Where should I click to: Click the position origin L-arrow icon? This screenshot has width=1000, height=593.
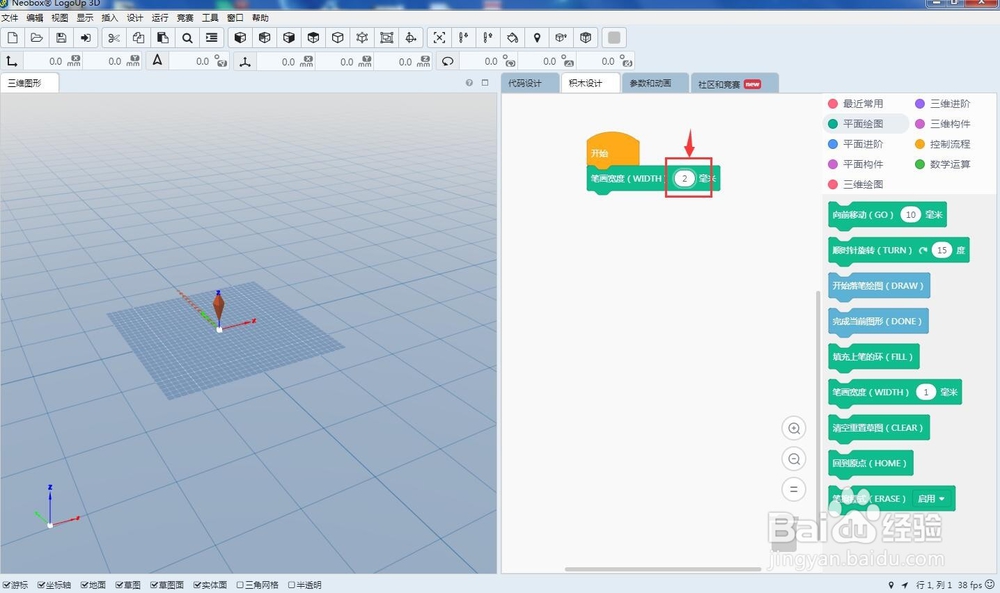[11, 61]
